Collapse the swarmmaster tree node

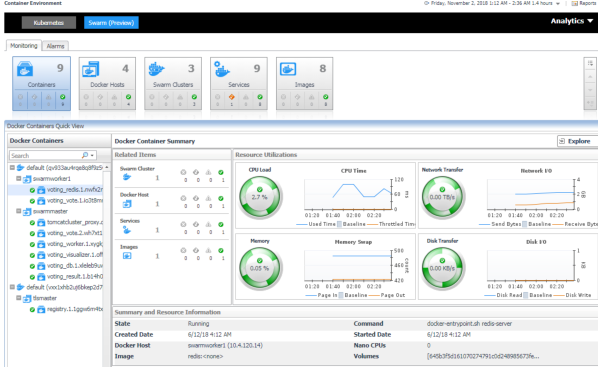coord(18,211)
